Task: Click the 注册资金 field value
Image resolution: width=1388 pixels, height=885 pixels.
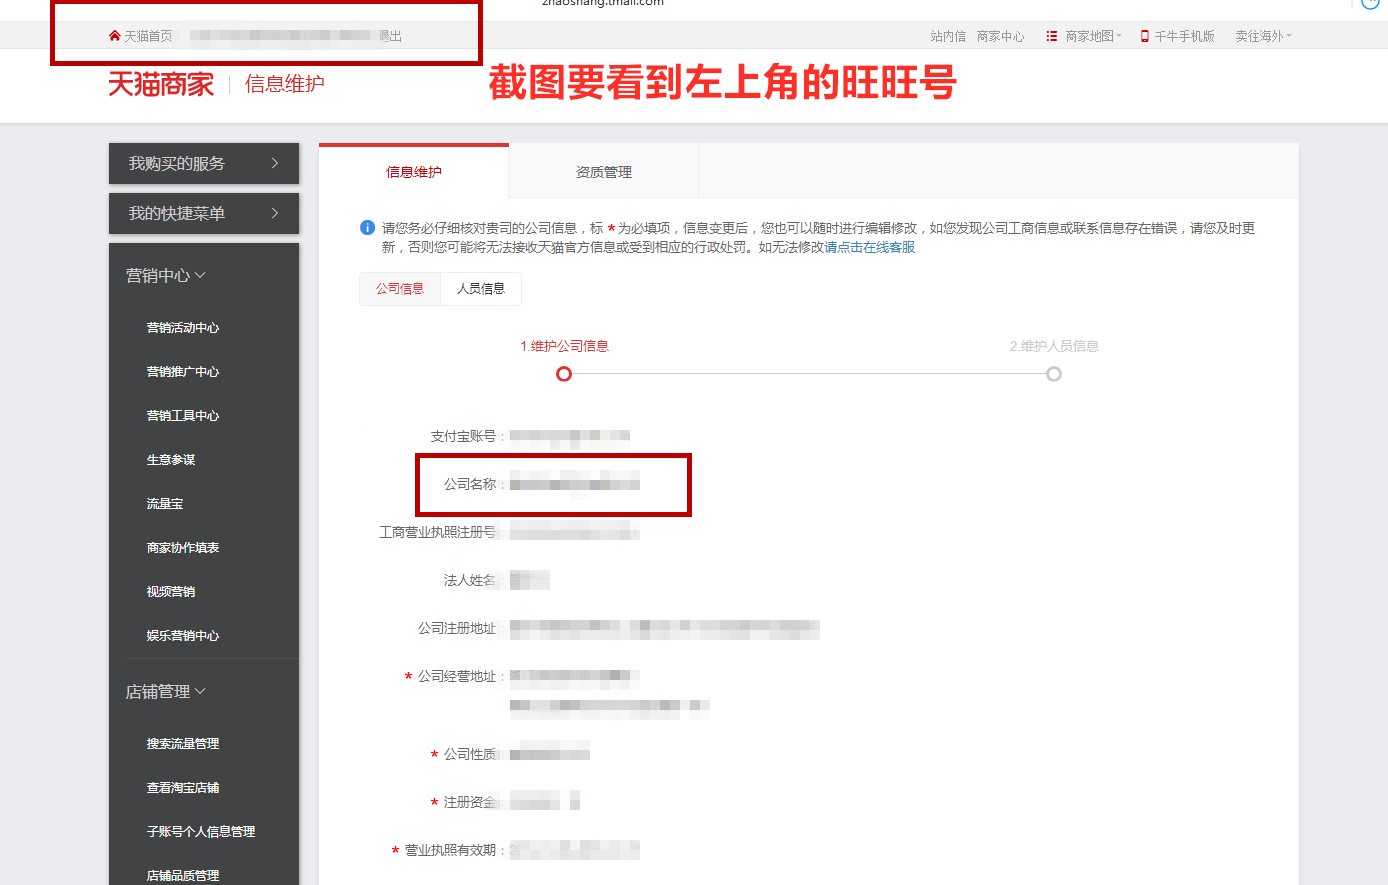Action: coord(545,801)
